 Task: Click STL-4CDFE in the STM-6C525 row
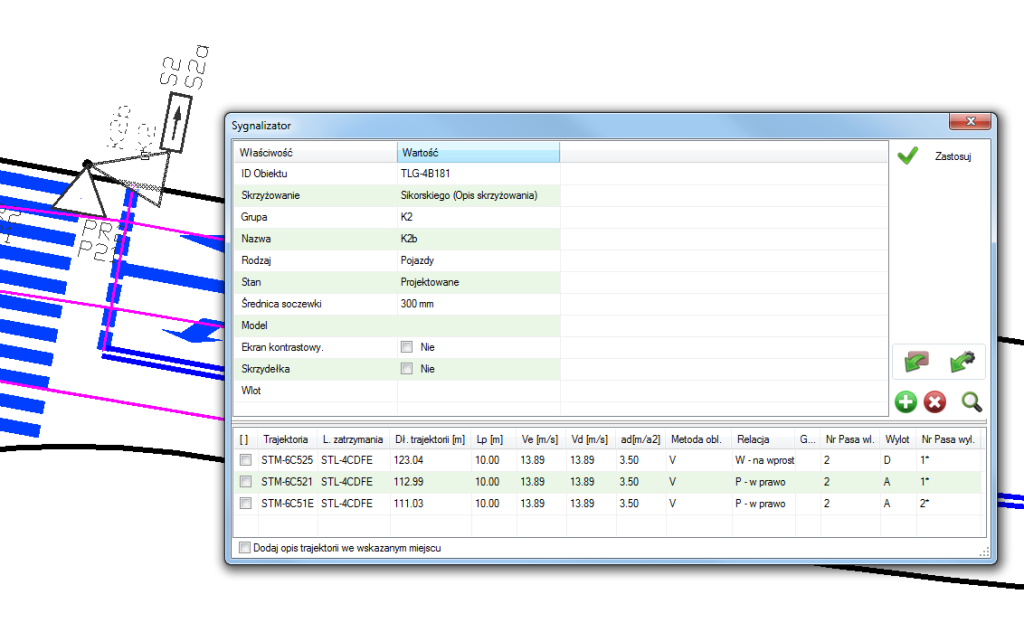347,460
